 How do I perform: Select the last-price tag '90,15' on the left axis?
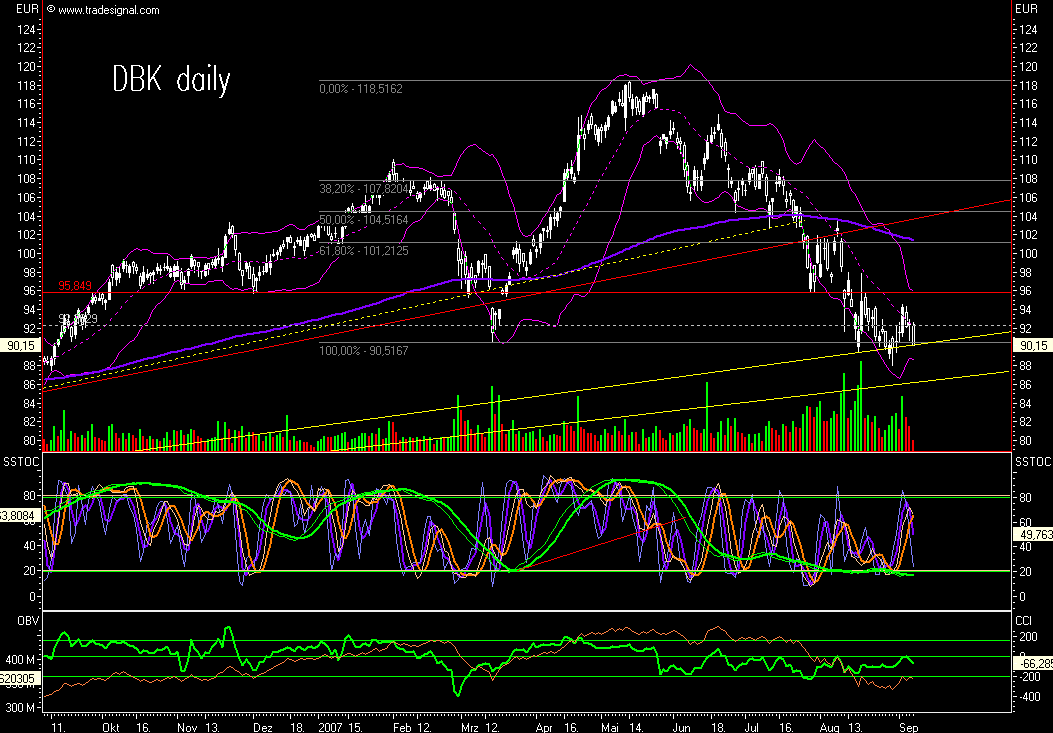(x=20, y=345)
